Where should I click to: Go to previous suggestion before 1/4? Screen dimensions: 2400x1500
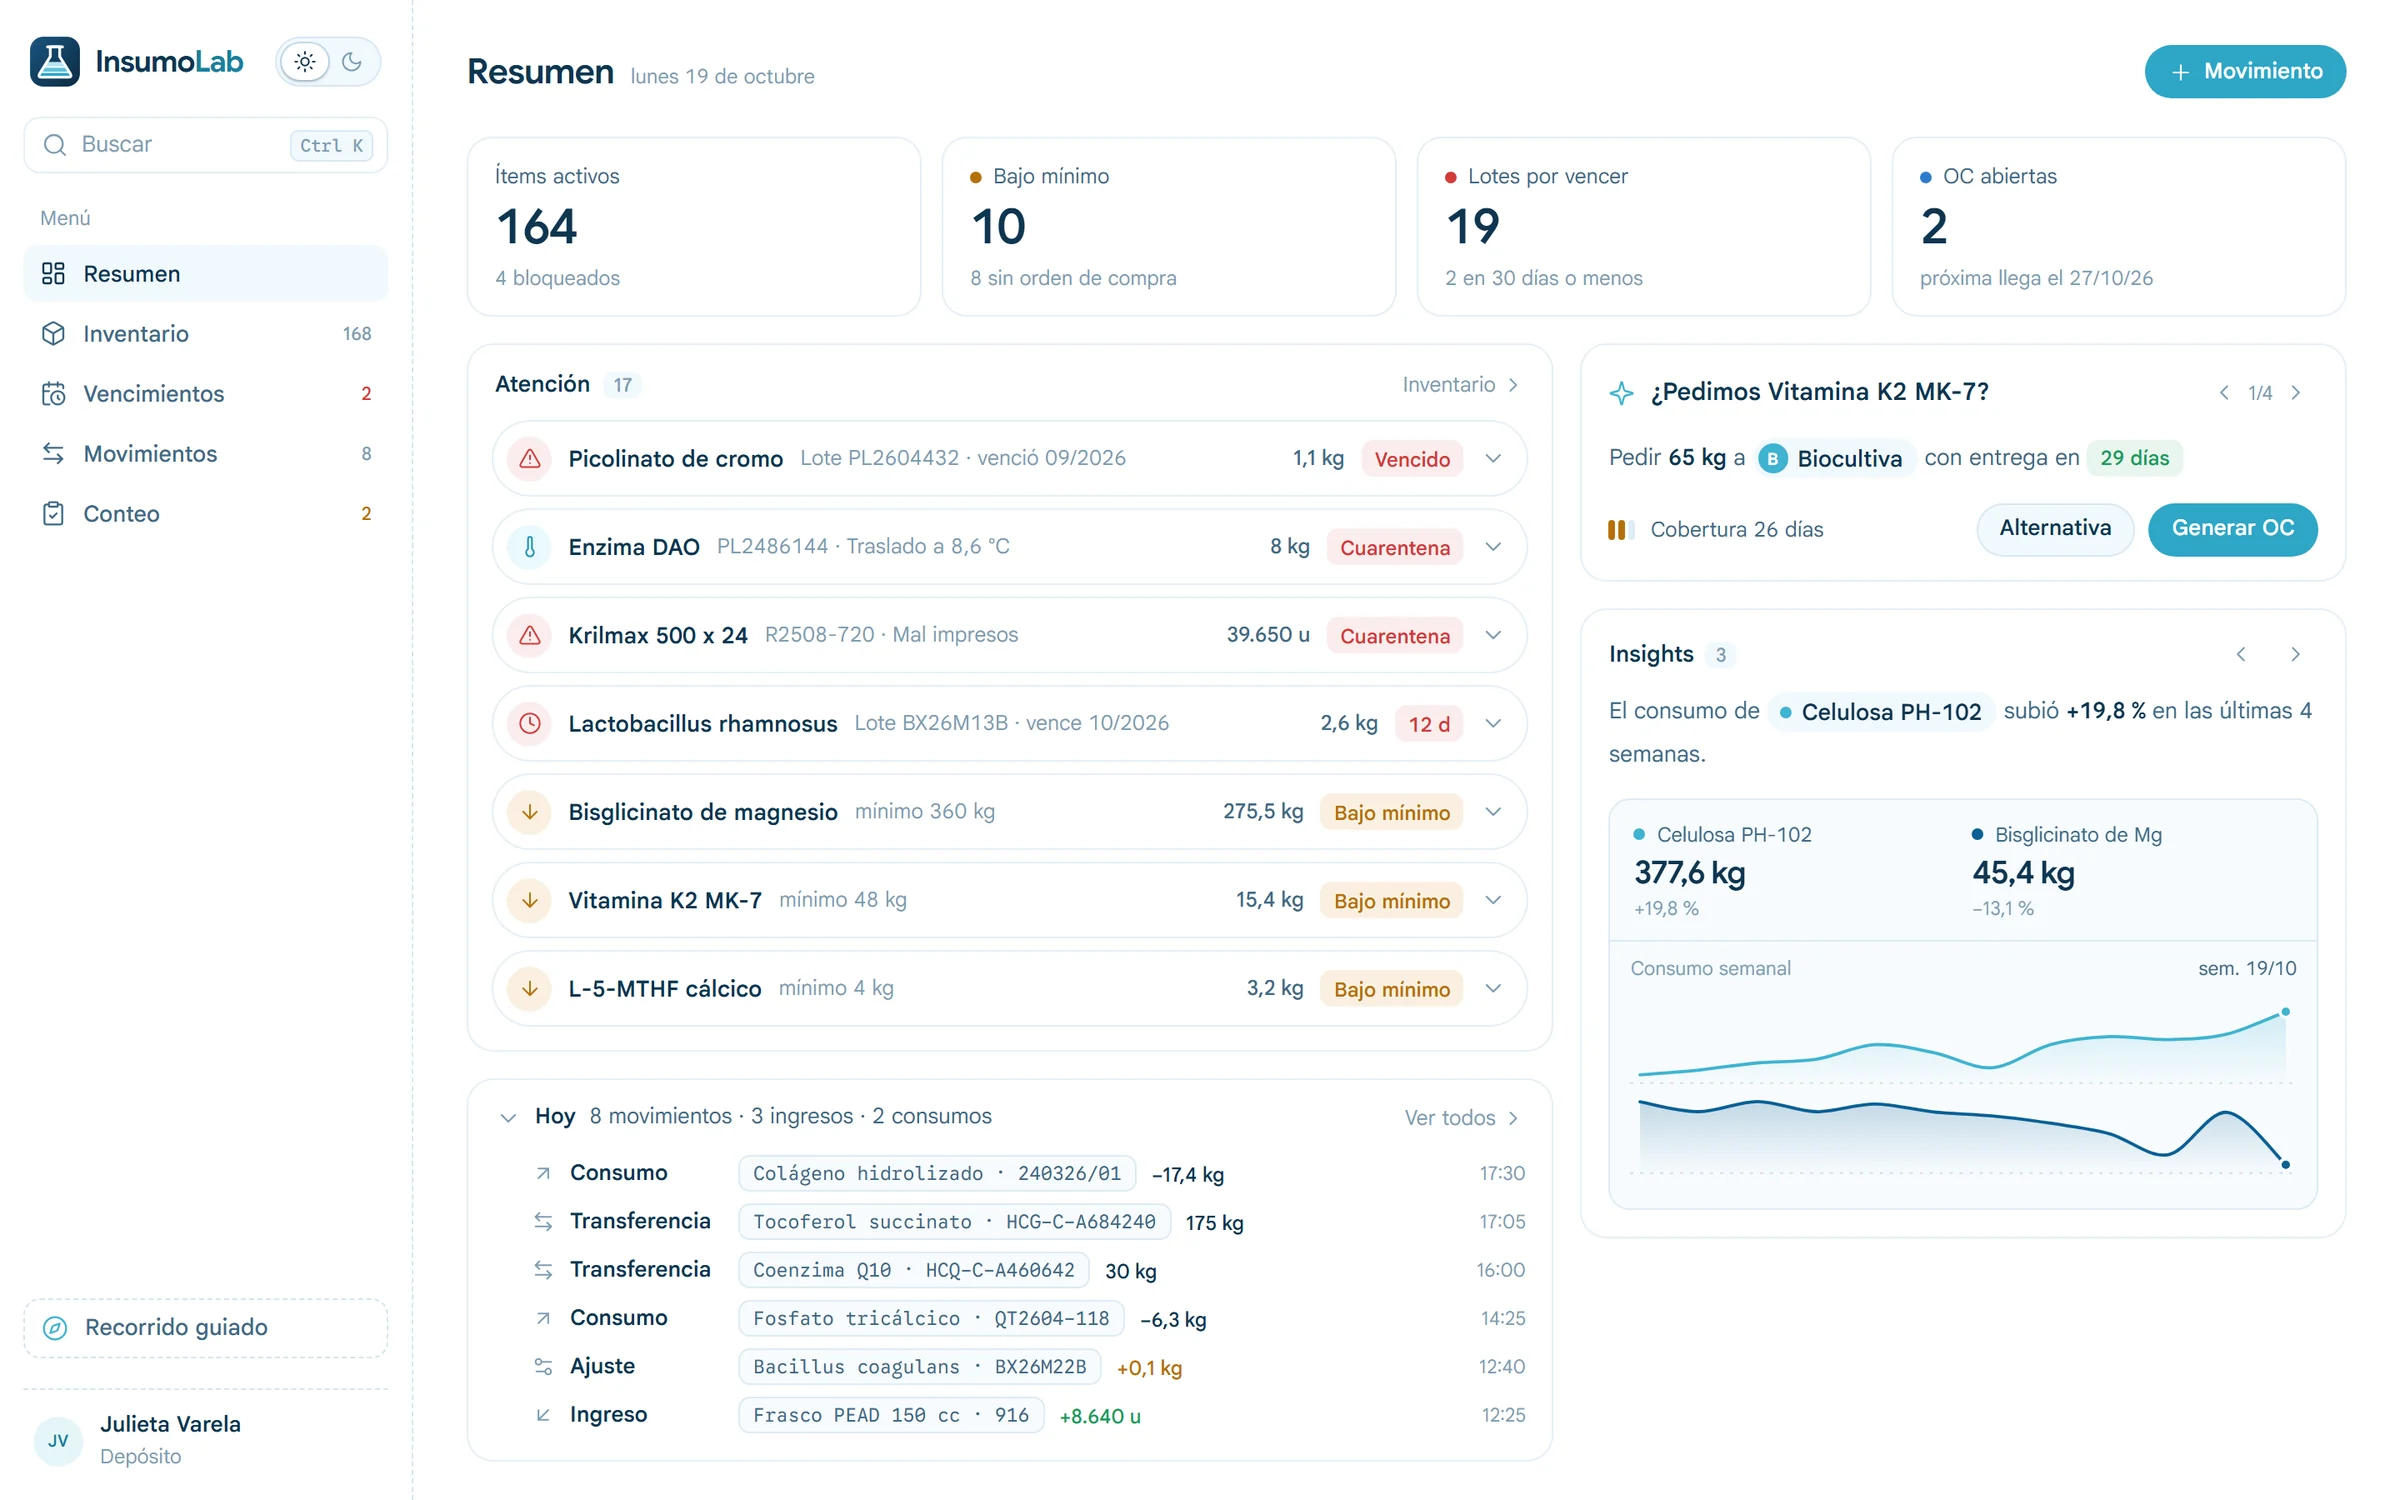[2223, 393]
